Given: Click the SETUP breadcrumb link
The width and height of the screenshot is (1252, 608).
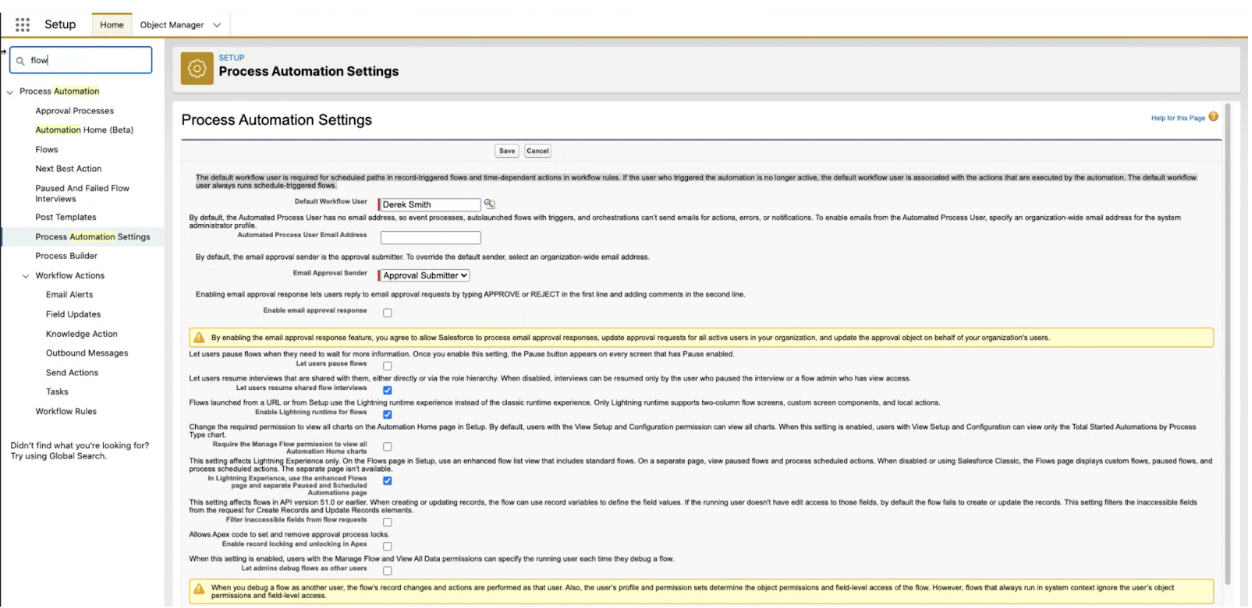Looking at the screenshot, I should tap(231, 58).
